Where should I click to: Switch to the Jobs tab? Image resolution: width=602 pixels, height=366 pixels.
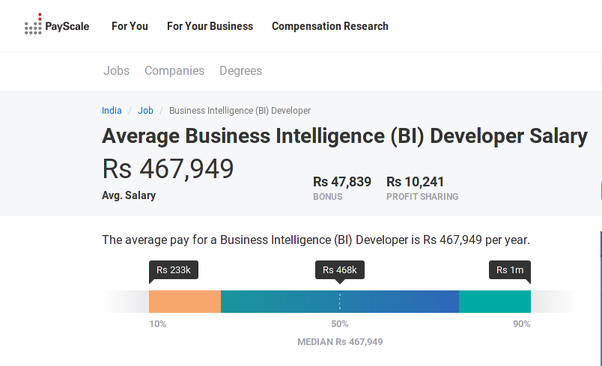116,71
